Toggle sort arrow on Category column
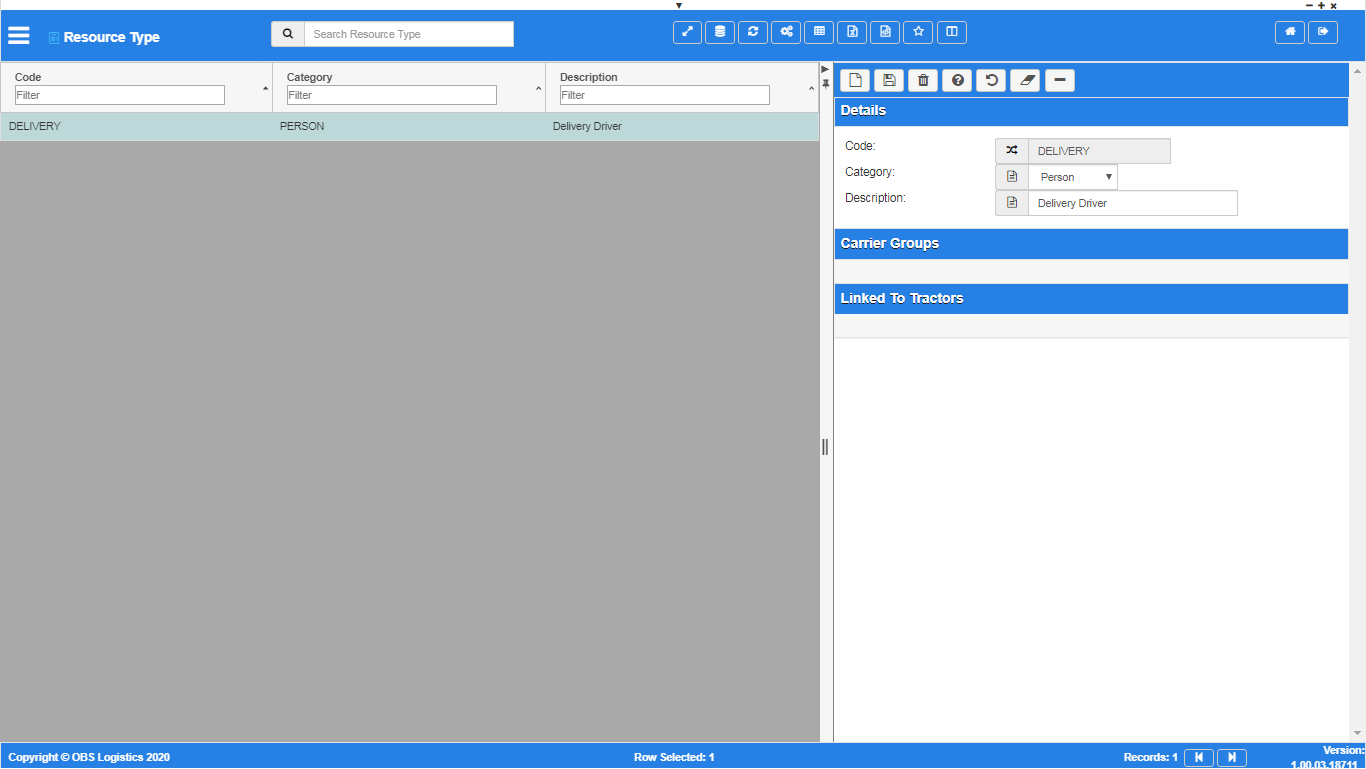This screenshot has width=1366, height=769. (x=538, y=89)
